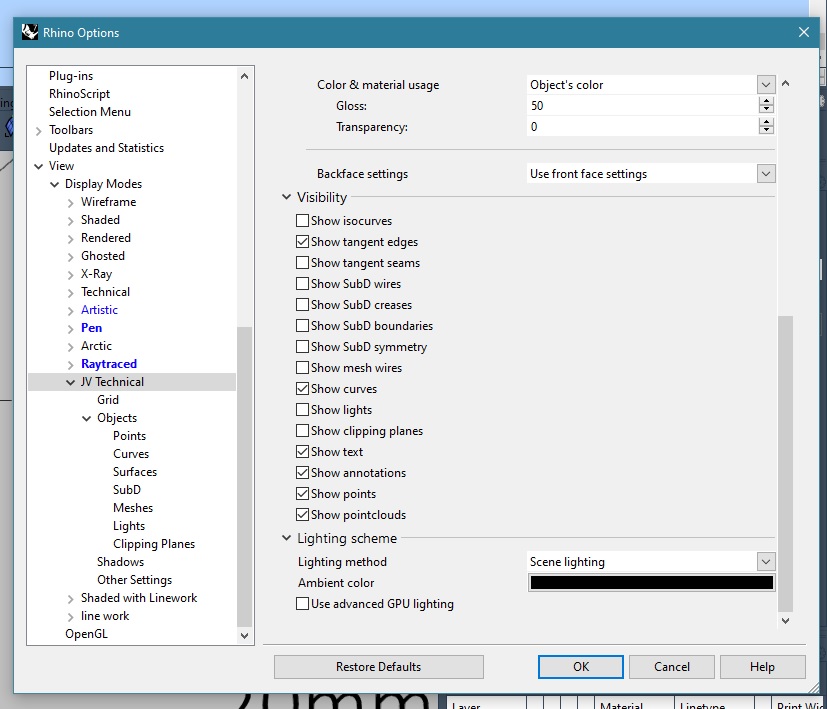Open Shadows settings

(120, 562)
